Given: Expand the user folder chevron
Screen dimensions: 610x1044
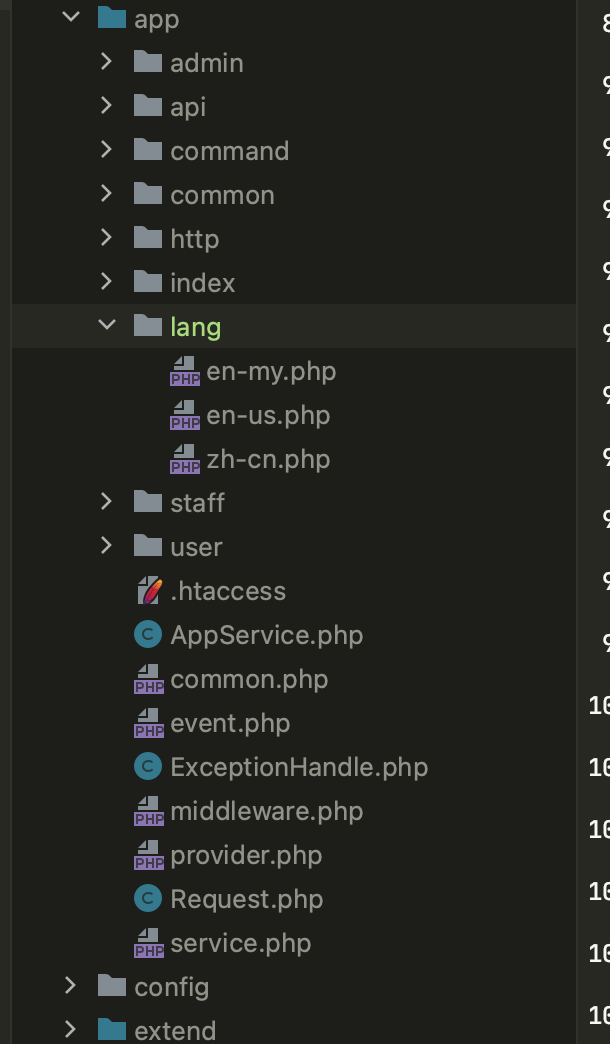Looking at the screenshot, I should (x=107, y=545).
